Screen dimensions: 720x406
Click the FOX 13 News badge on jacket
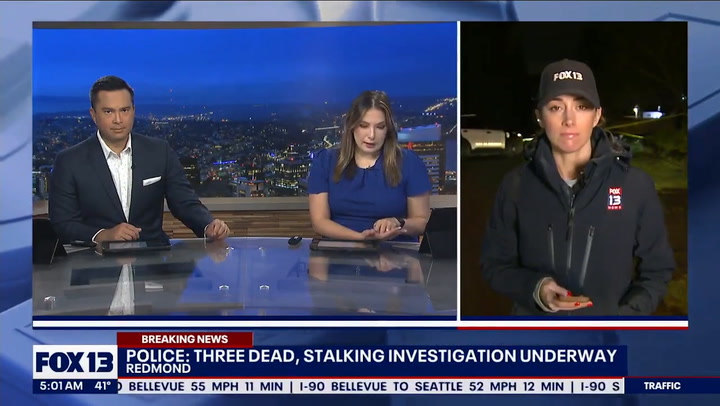(x=614, y=198)
